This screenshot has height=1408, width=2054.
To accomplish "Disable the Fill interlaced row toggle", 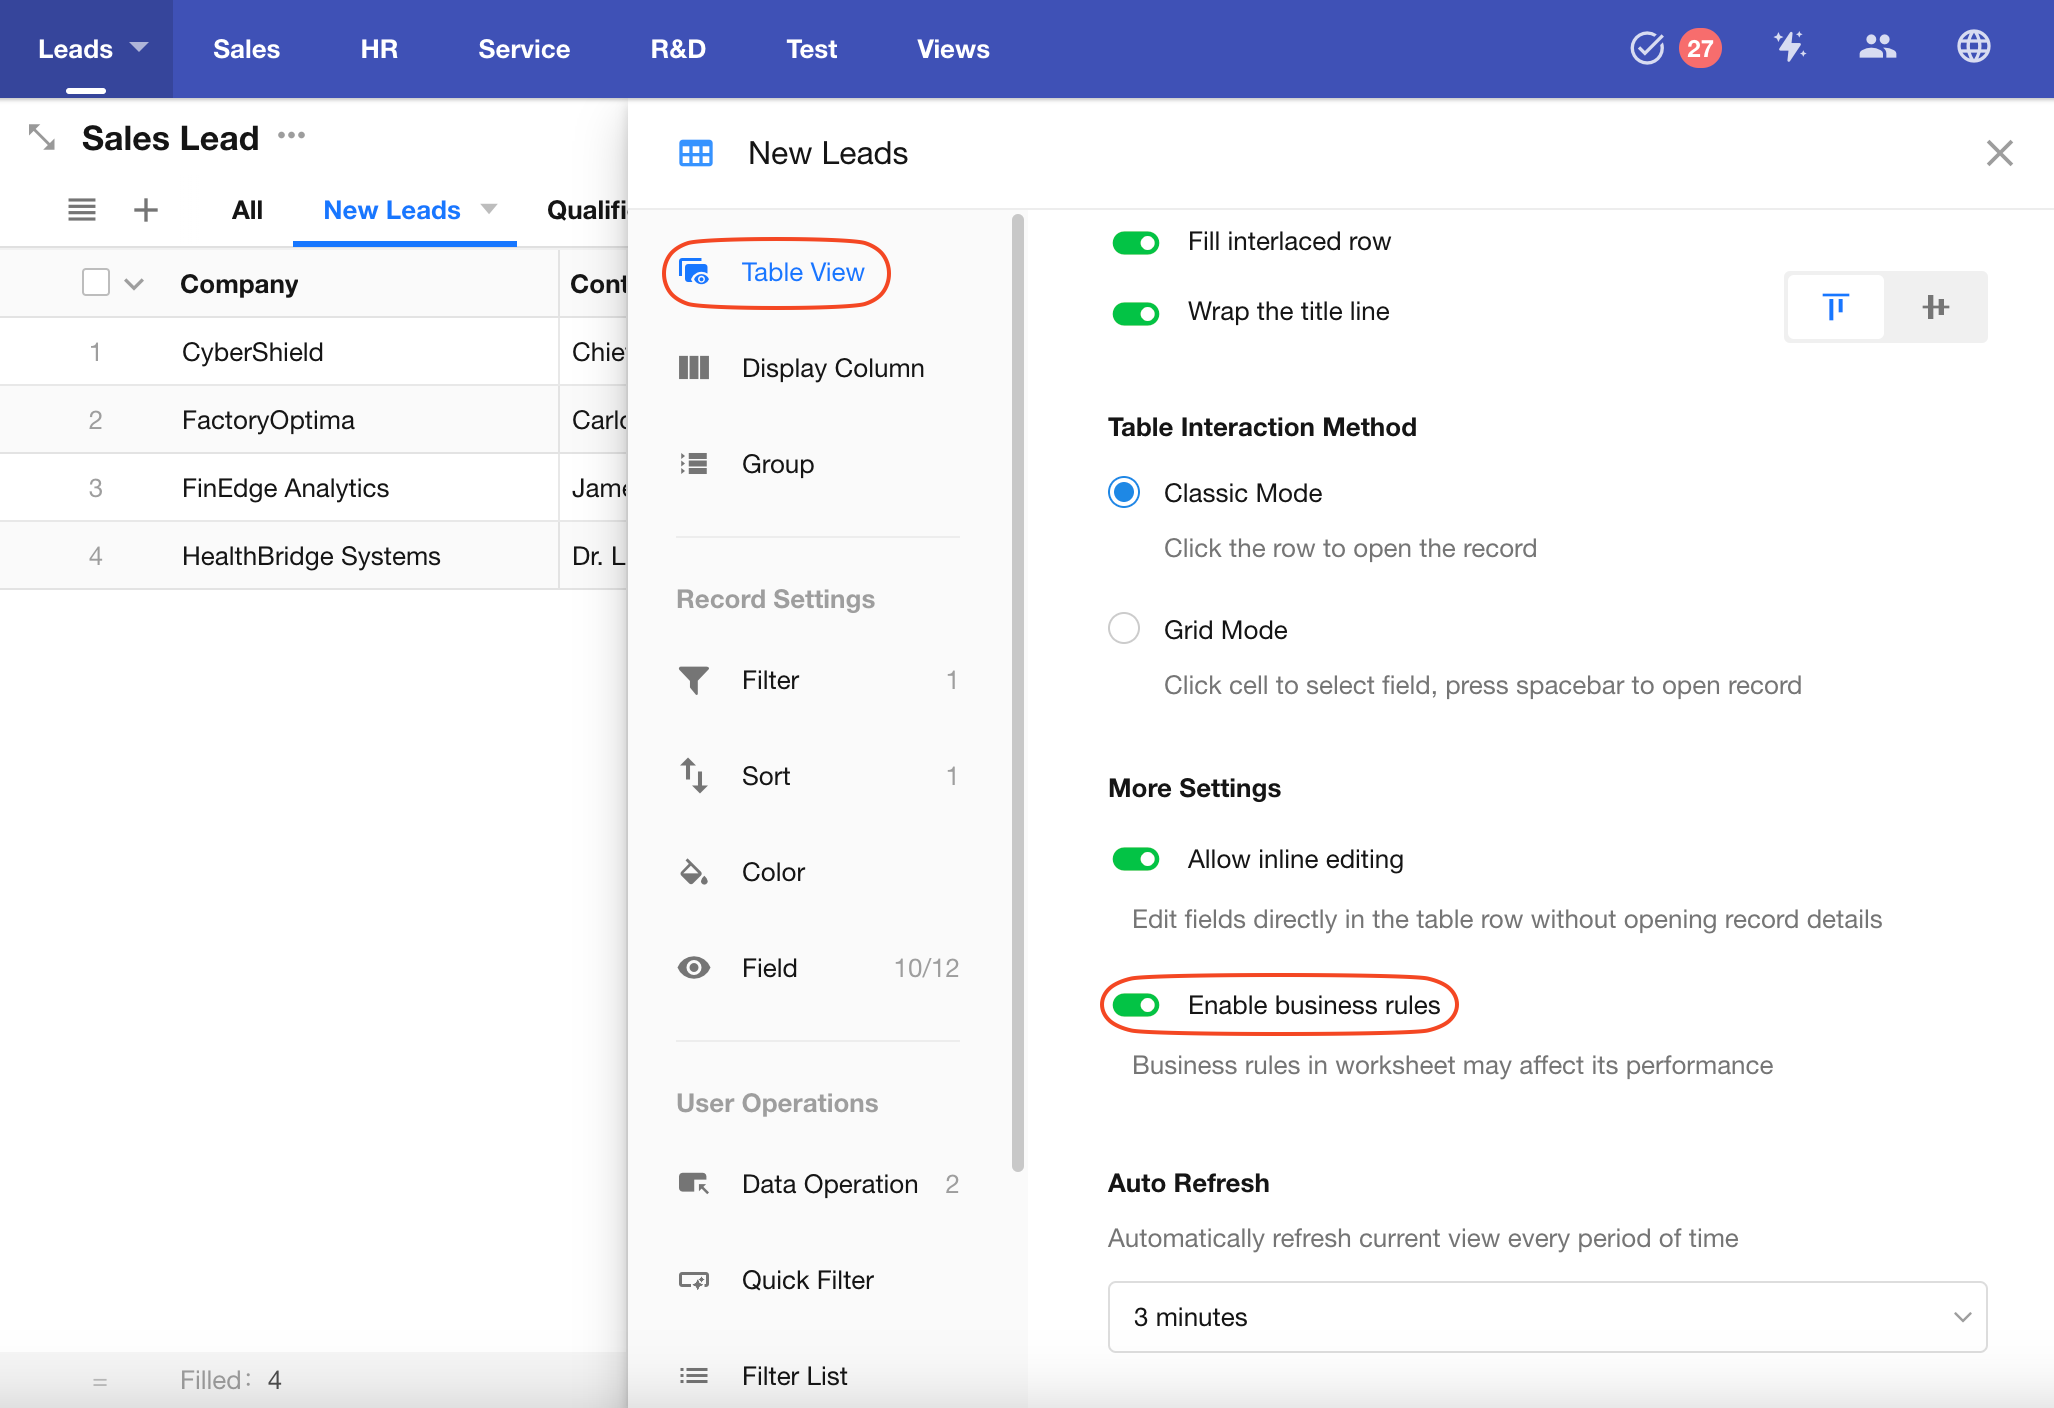I will 1135,242.
